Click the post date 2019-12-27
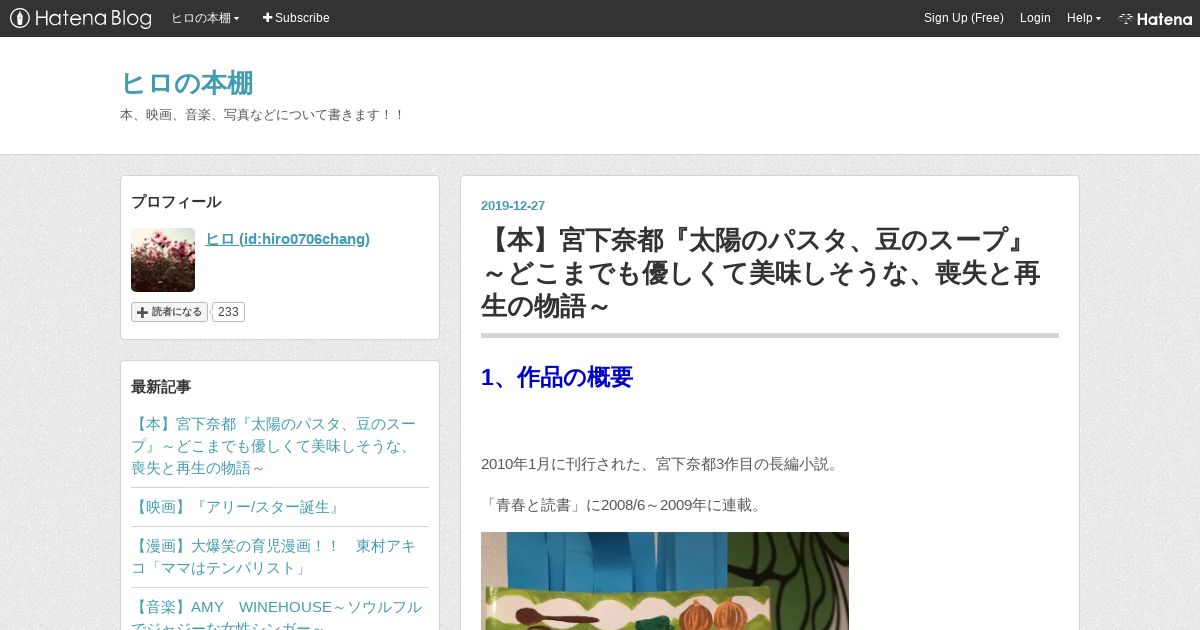1200x630 pixels. point(513,206)
